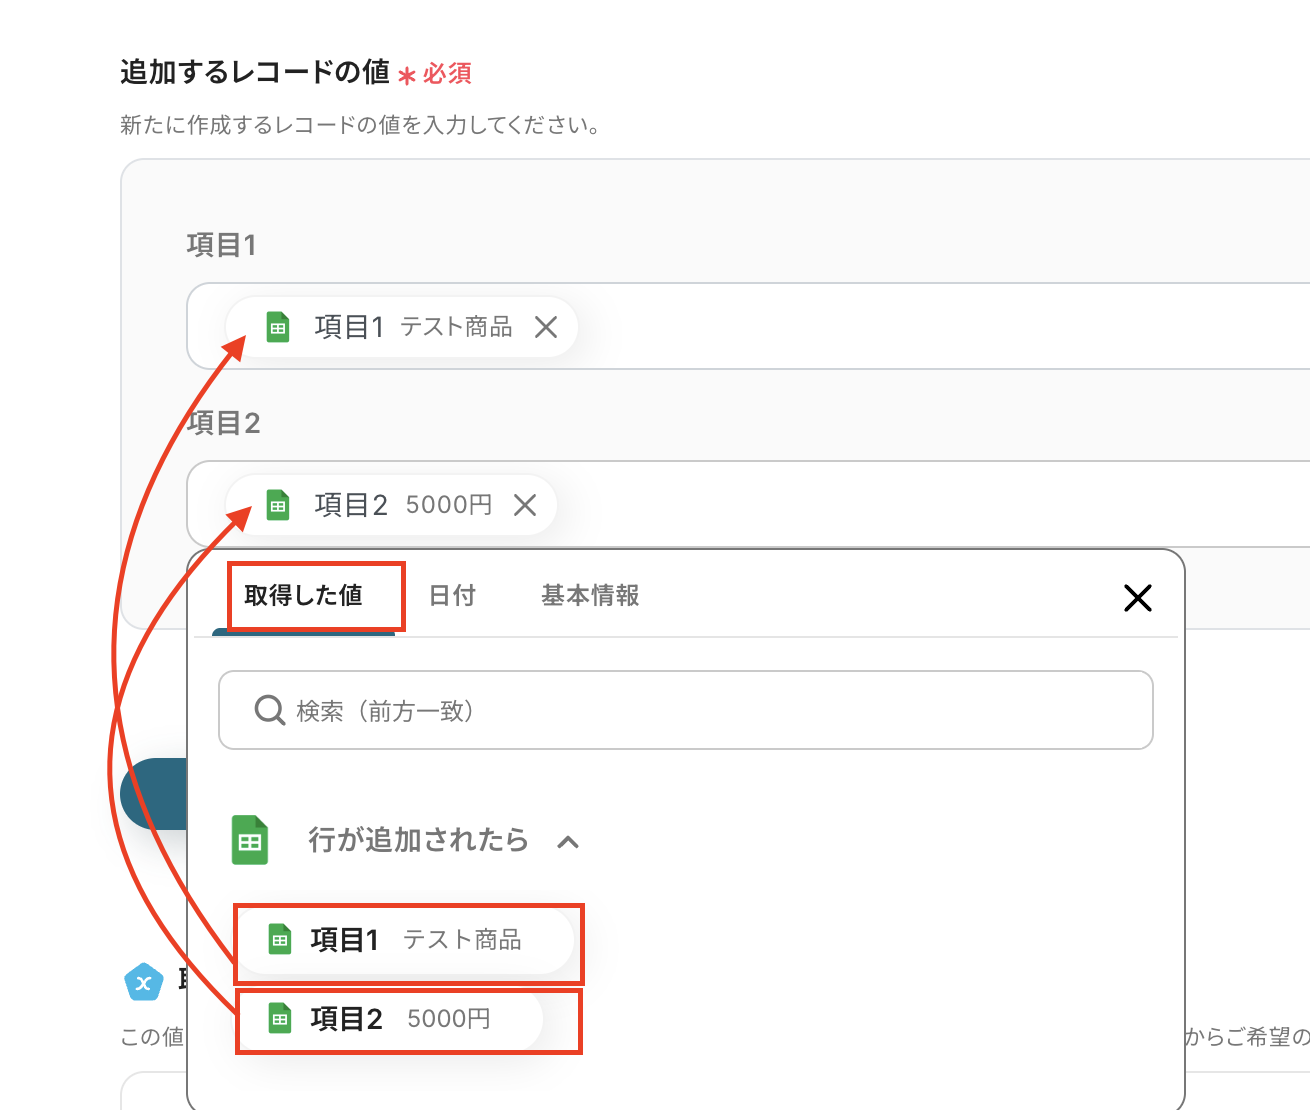Click the large Google Sheets icon beside 行が追加されたら
The width and height of the screenshot is (1310, 1110).
250,840
